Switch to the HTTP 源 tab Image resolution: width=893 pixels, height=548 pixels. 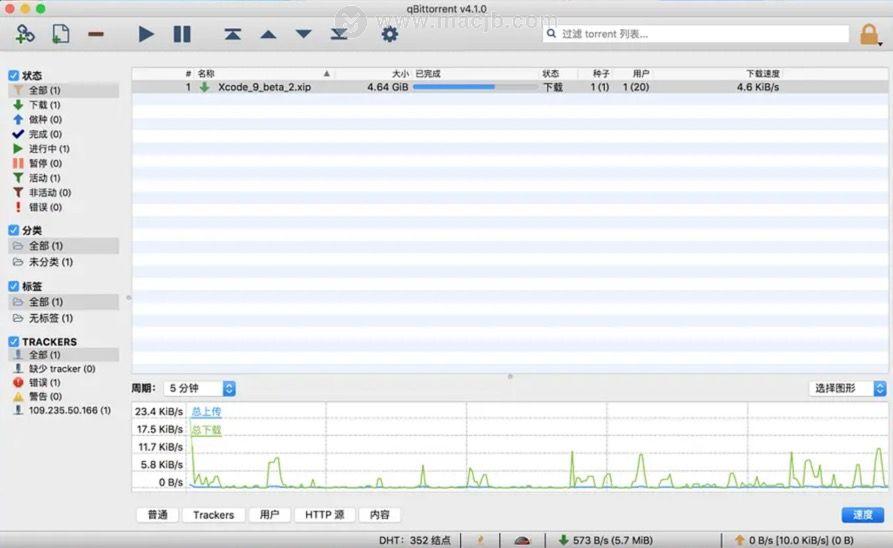click(325, 515)
